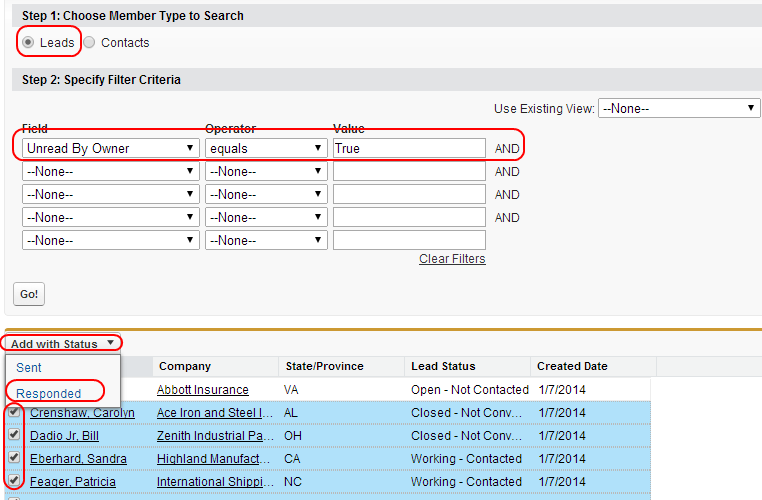Uncheck the Feager, Patricia checkbox

pos(14,480)
